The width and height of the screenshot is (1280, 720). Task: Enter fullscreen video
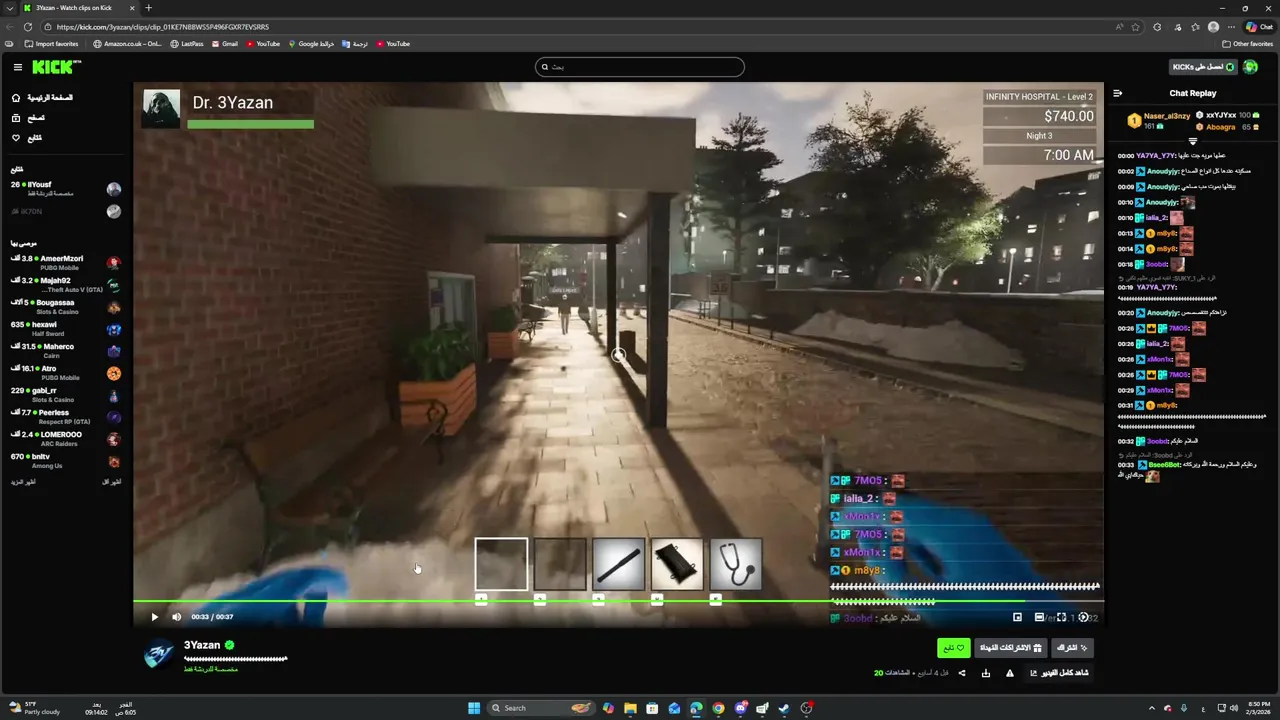coord(1061,617)
